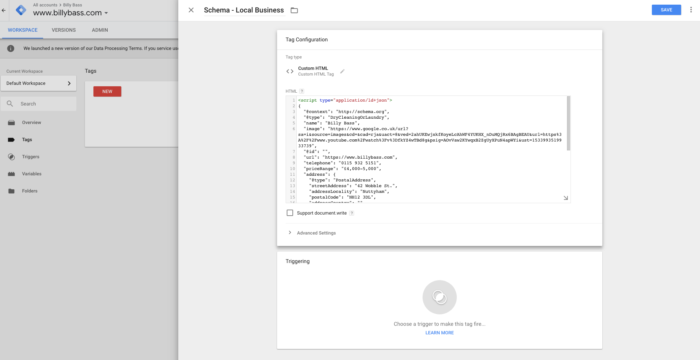Click the info icon in the notification banner

[x=11, y=48]
